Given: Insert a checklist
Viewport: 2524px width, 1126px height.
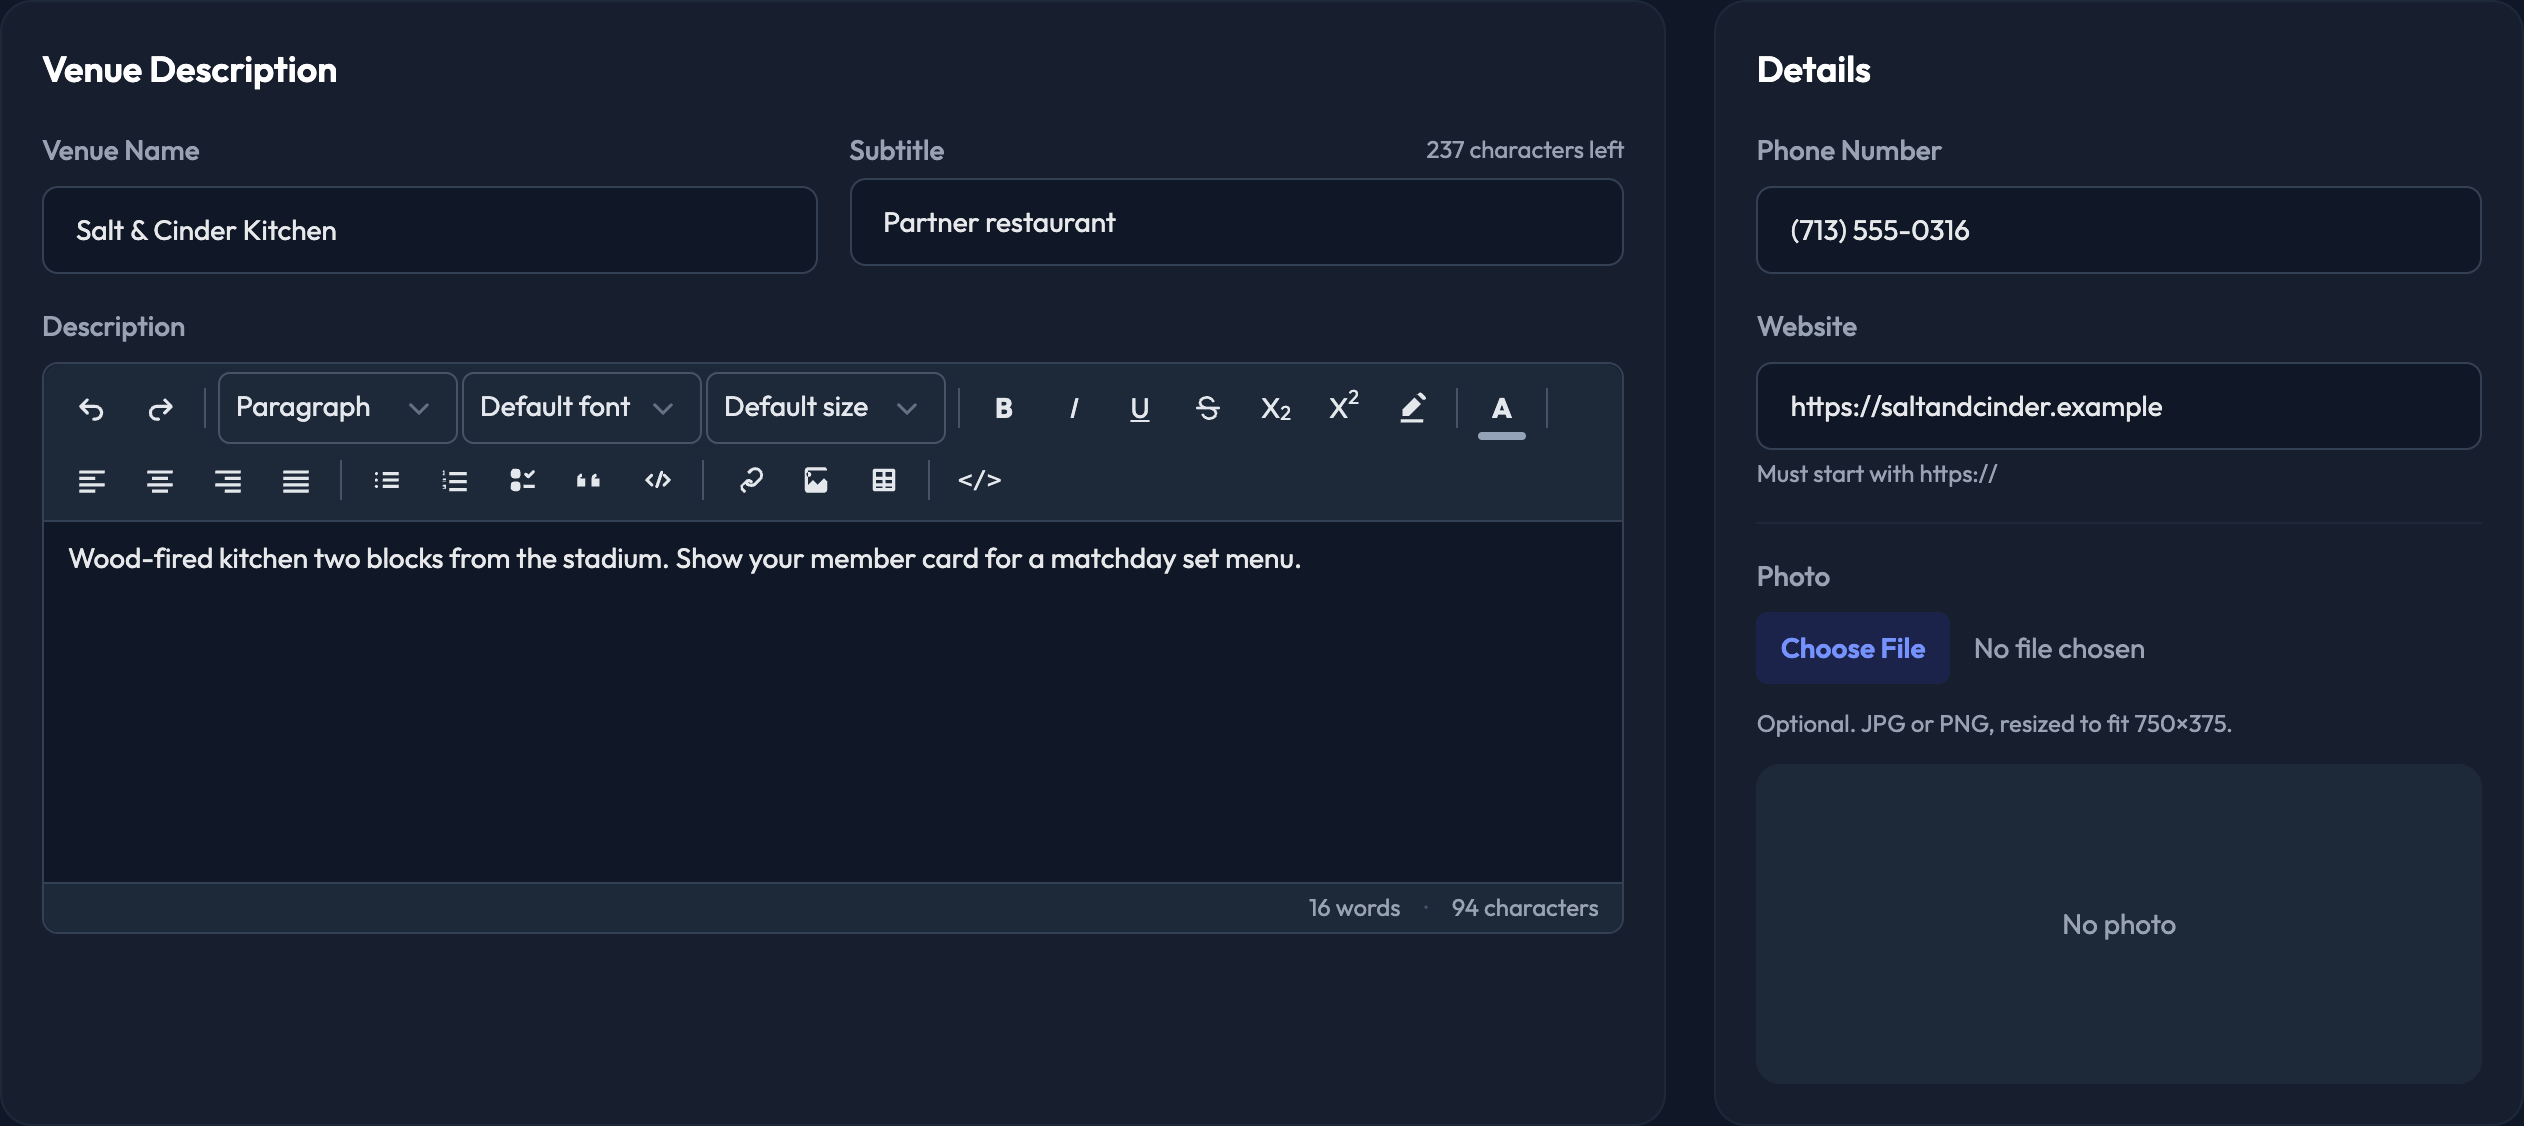Looking at the screenshot, I should [523, 480].
